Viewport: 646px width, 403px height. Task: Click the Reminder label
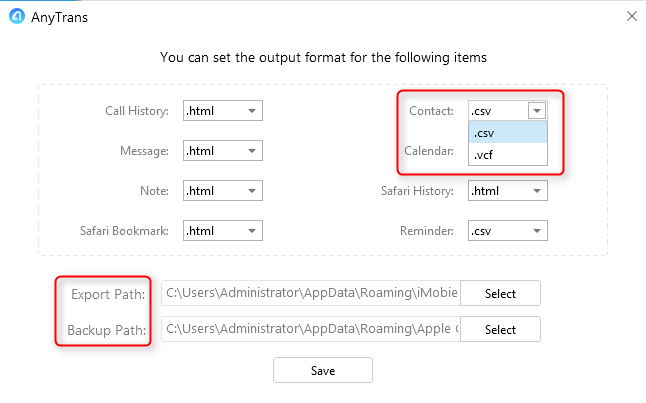(x=427, y=231)
